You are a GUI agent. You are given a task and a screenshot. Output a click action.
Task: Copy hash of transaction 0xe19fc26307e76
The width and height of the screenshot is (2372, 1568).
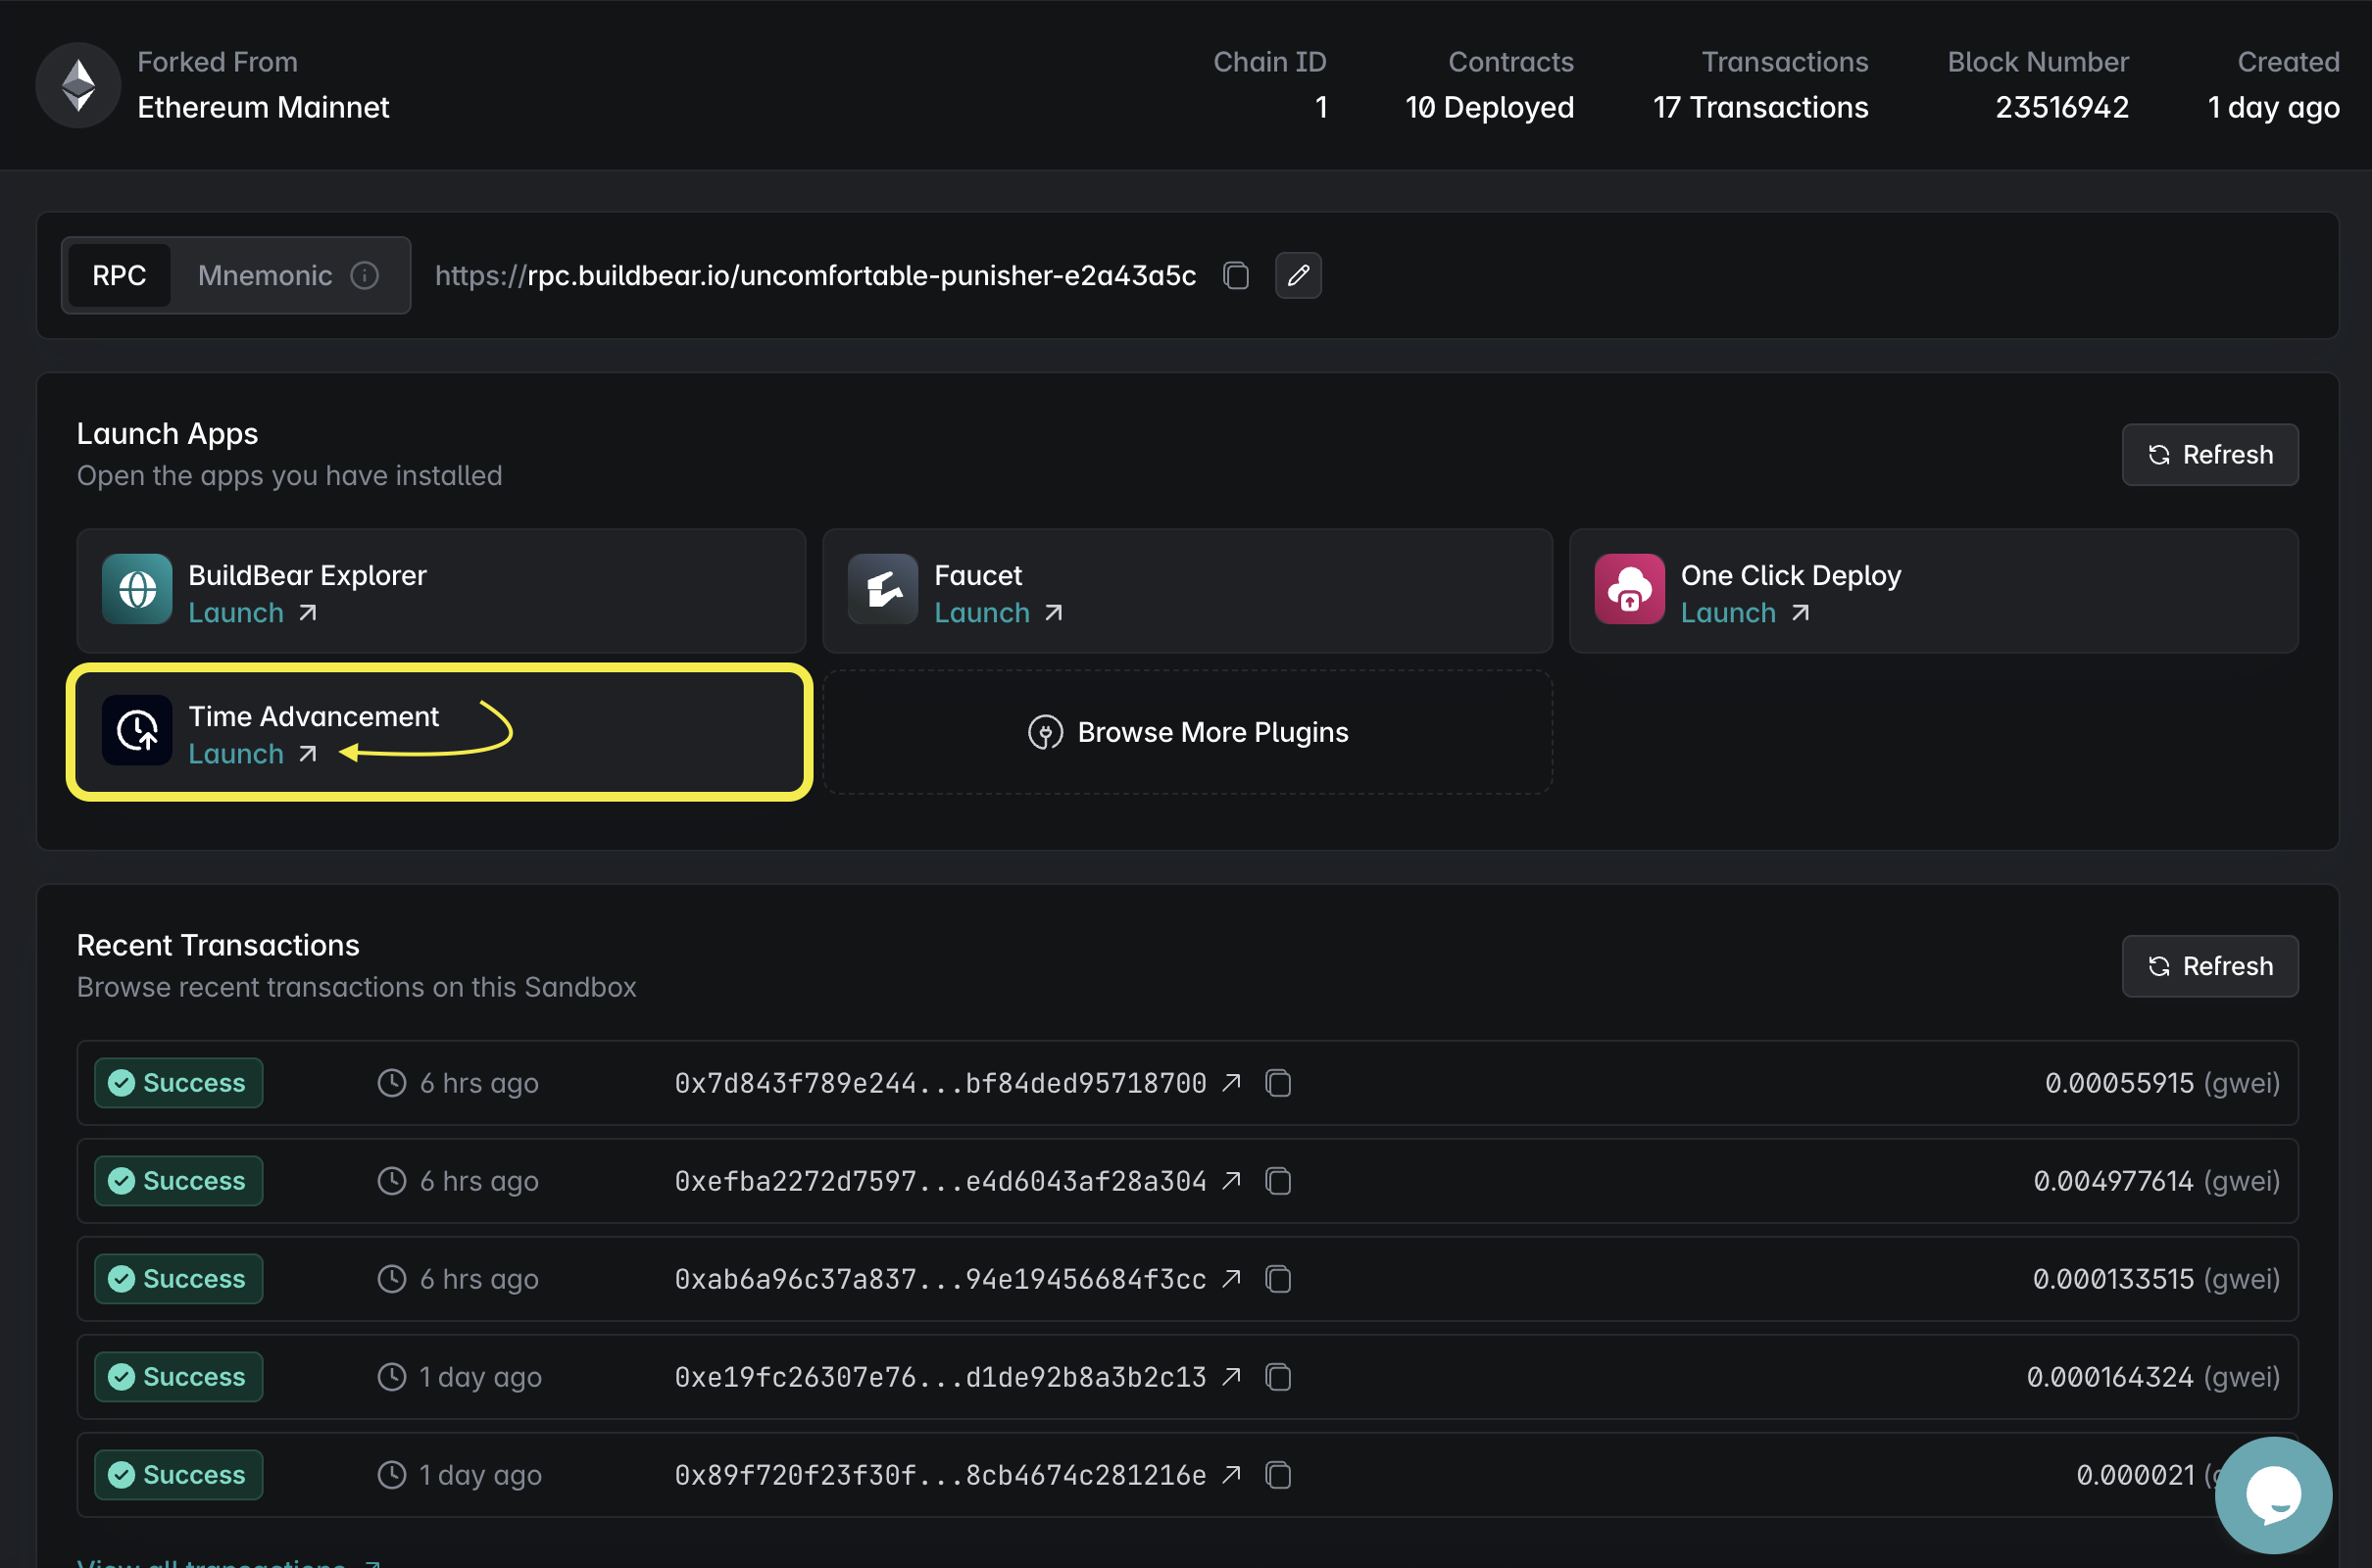pyautogui.click(x=1278, y=1377)
